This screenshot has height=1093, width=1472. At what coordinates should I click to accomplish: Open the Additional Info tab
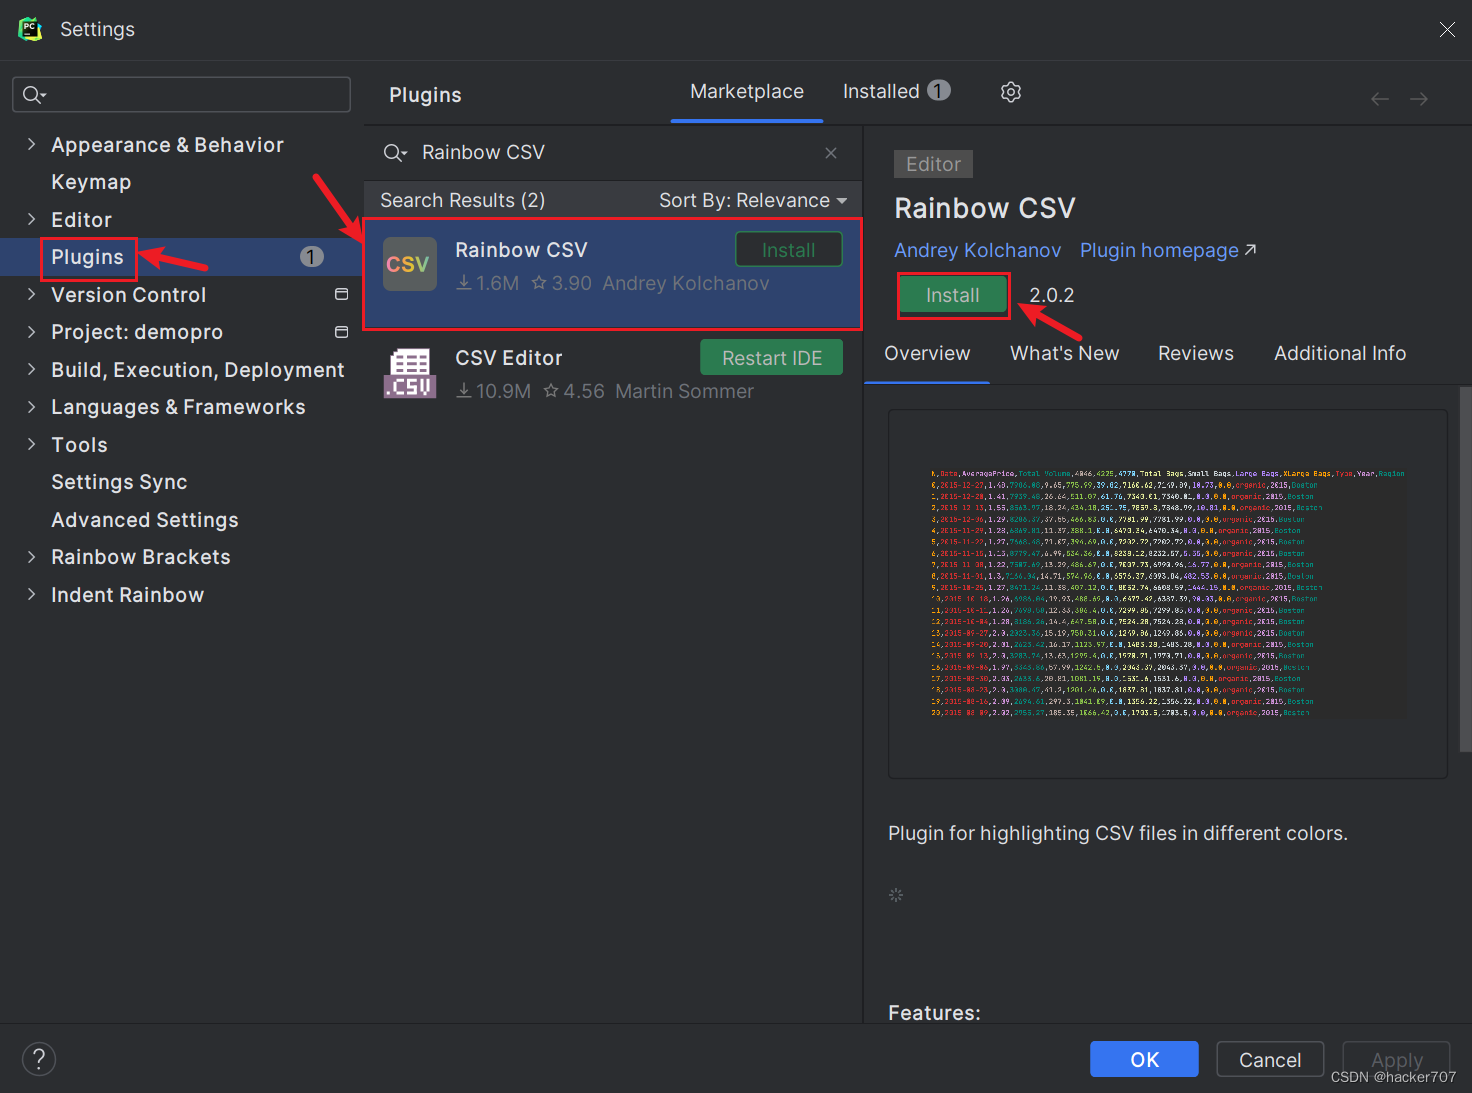[1340, 353]
